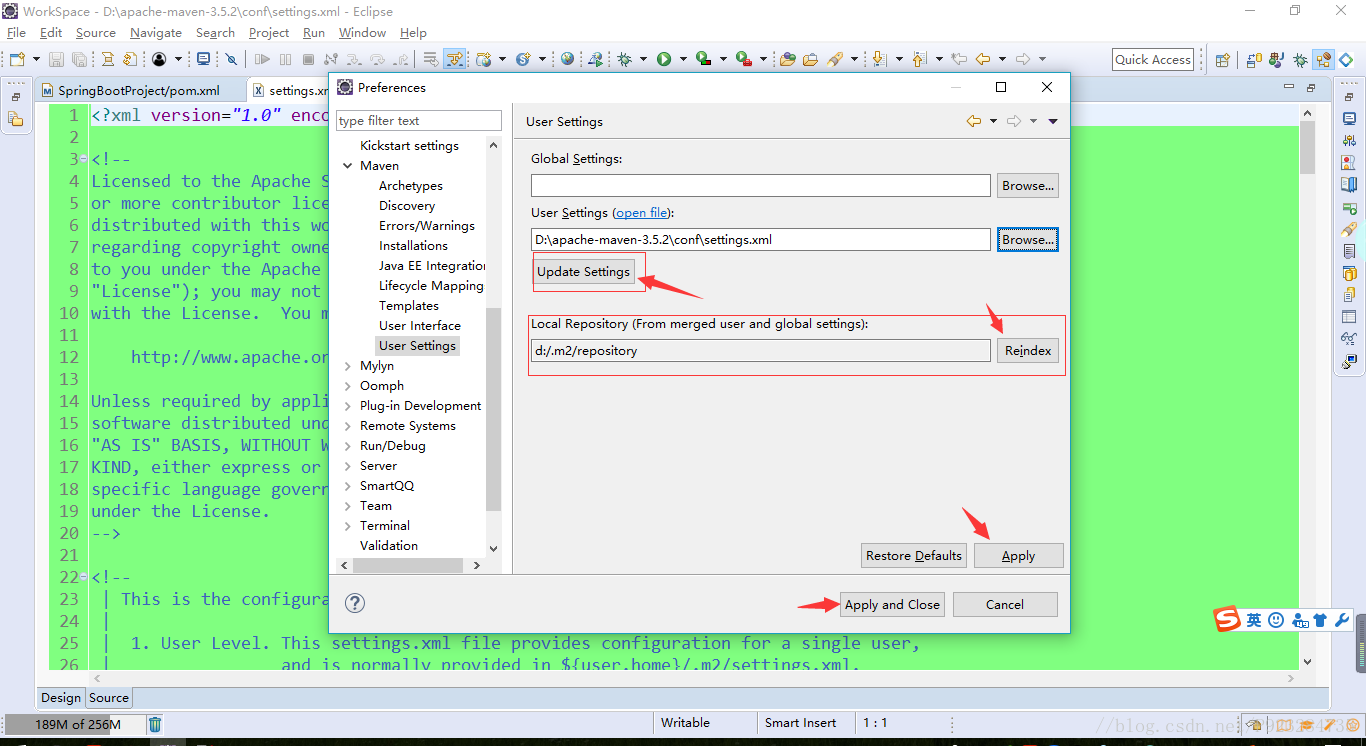Expand the Mylyn preferences node

click(348, 366)
